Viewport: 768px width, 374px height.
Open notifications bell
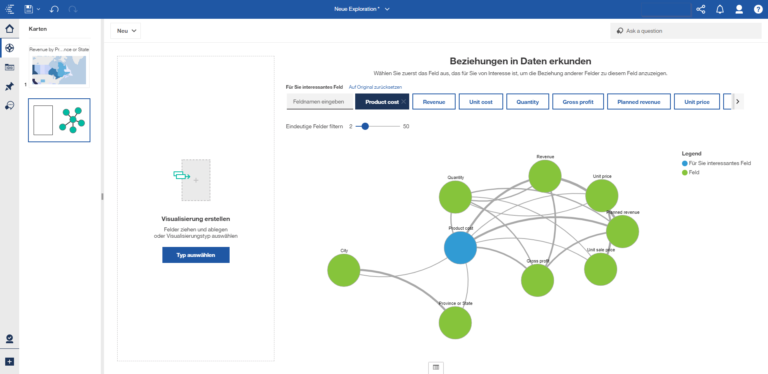click(x=720, y=9)
